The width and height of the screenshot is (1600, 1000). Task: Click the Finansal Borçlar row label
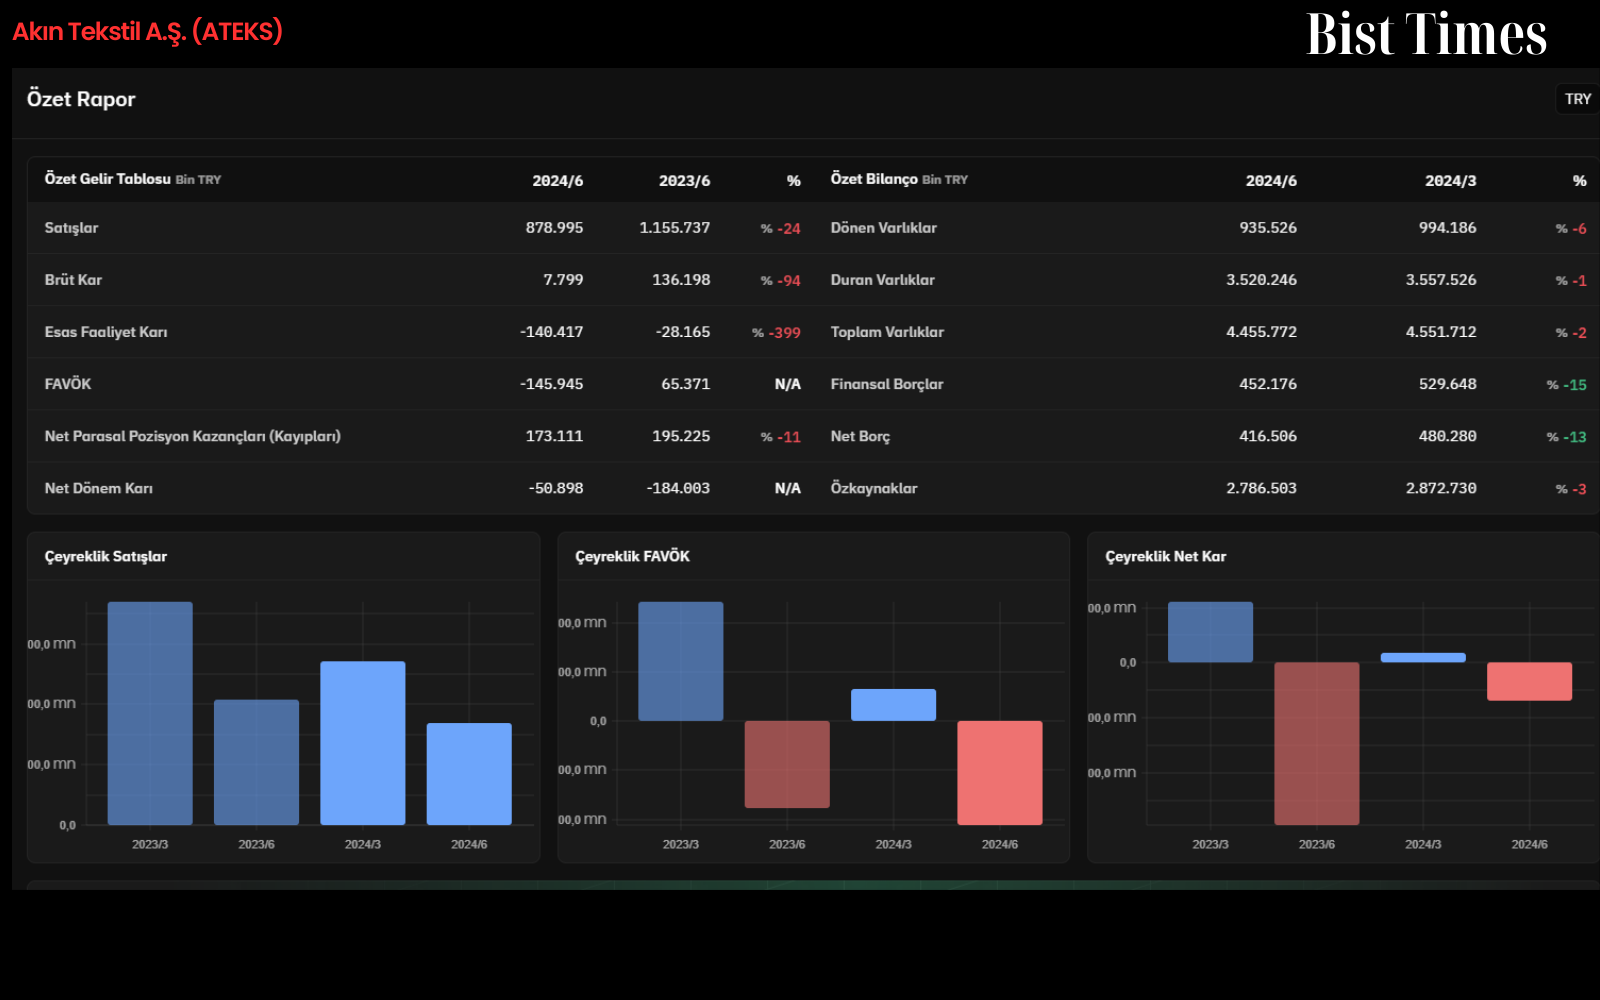click(x=887, y=384)
